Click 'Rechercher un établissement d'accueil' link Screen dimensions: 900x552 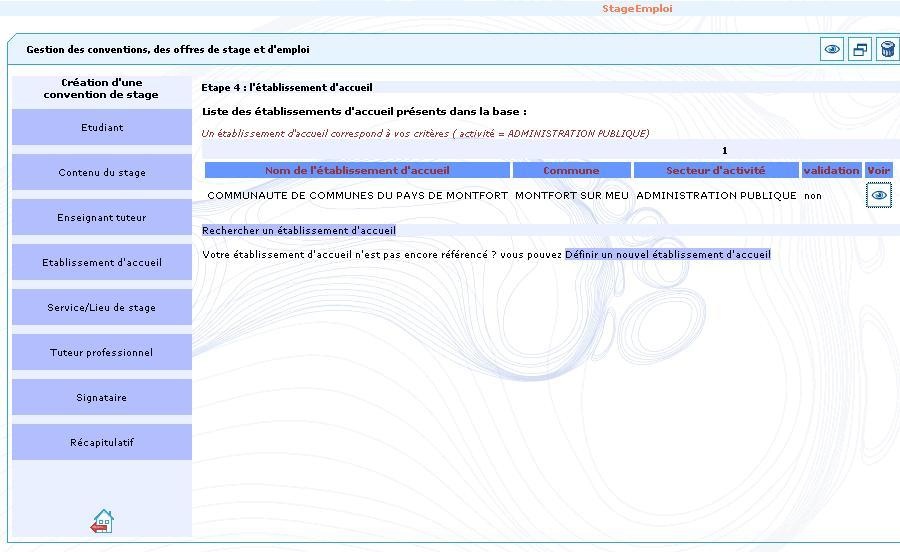point(299,231)
